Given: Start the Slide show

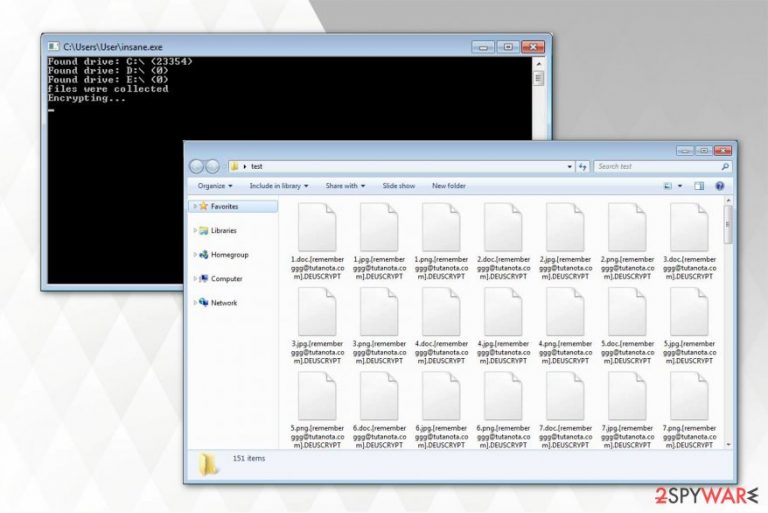Looking at the screenshot, I should pos(398,186).
